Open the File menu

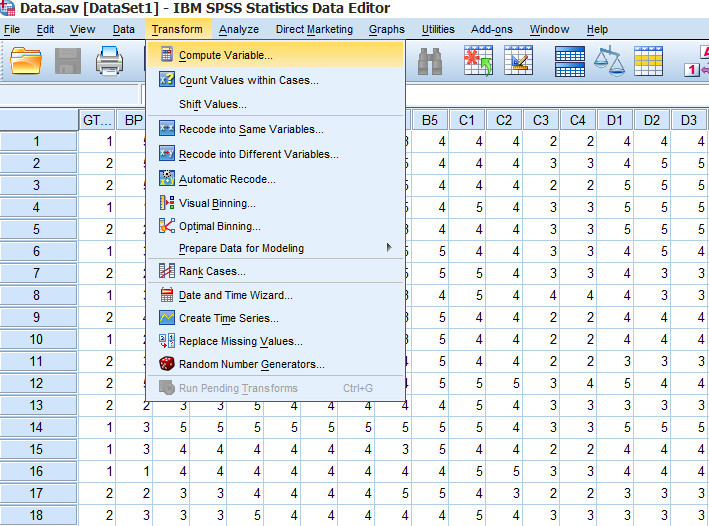[12, 29]
